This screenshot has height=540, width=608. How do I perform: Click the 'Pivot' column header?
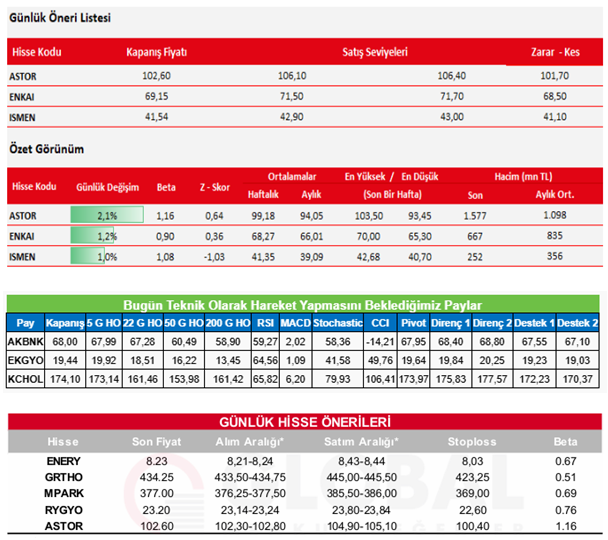pyautogui.click(x=414, y=323)
